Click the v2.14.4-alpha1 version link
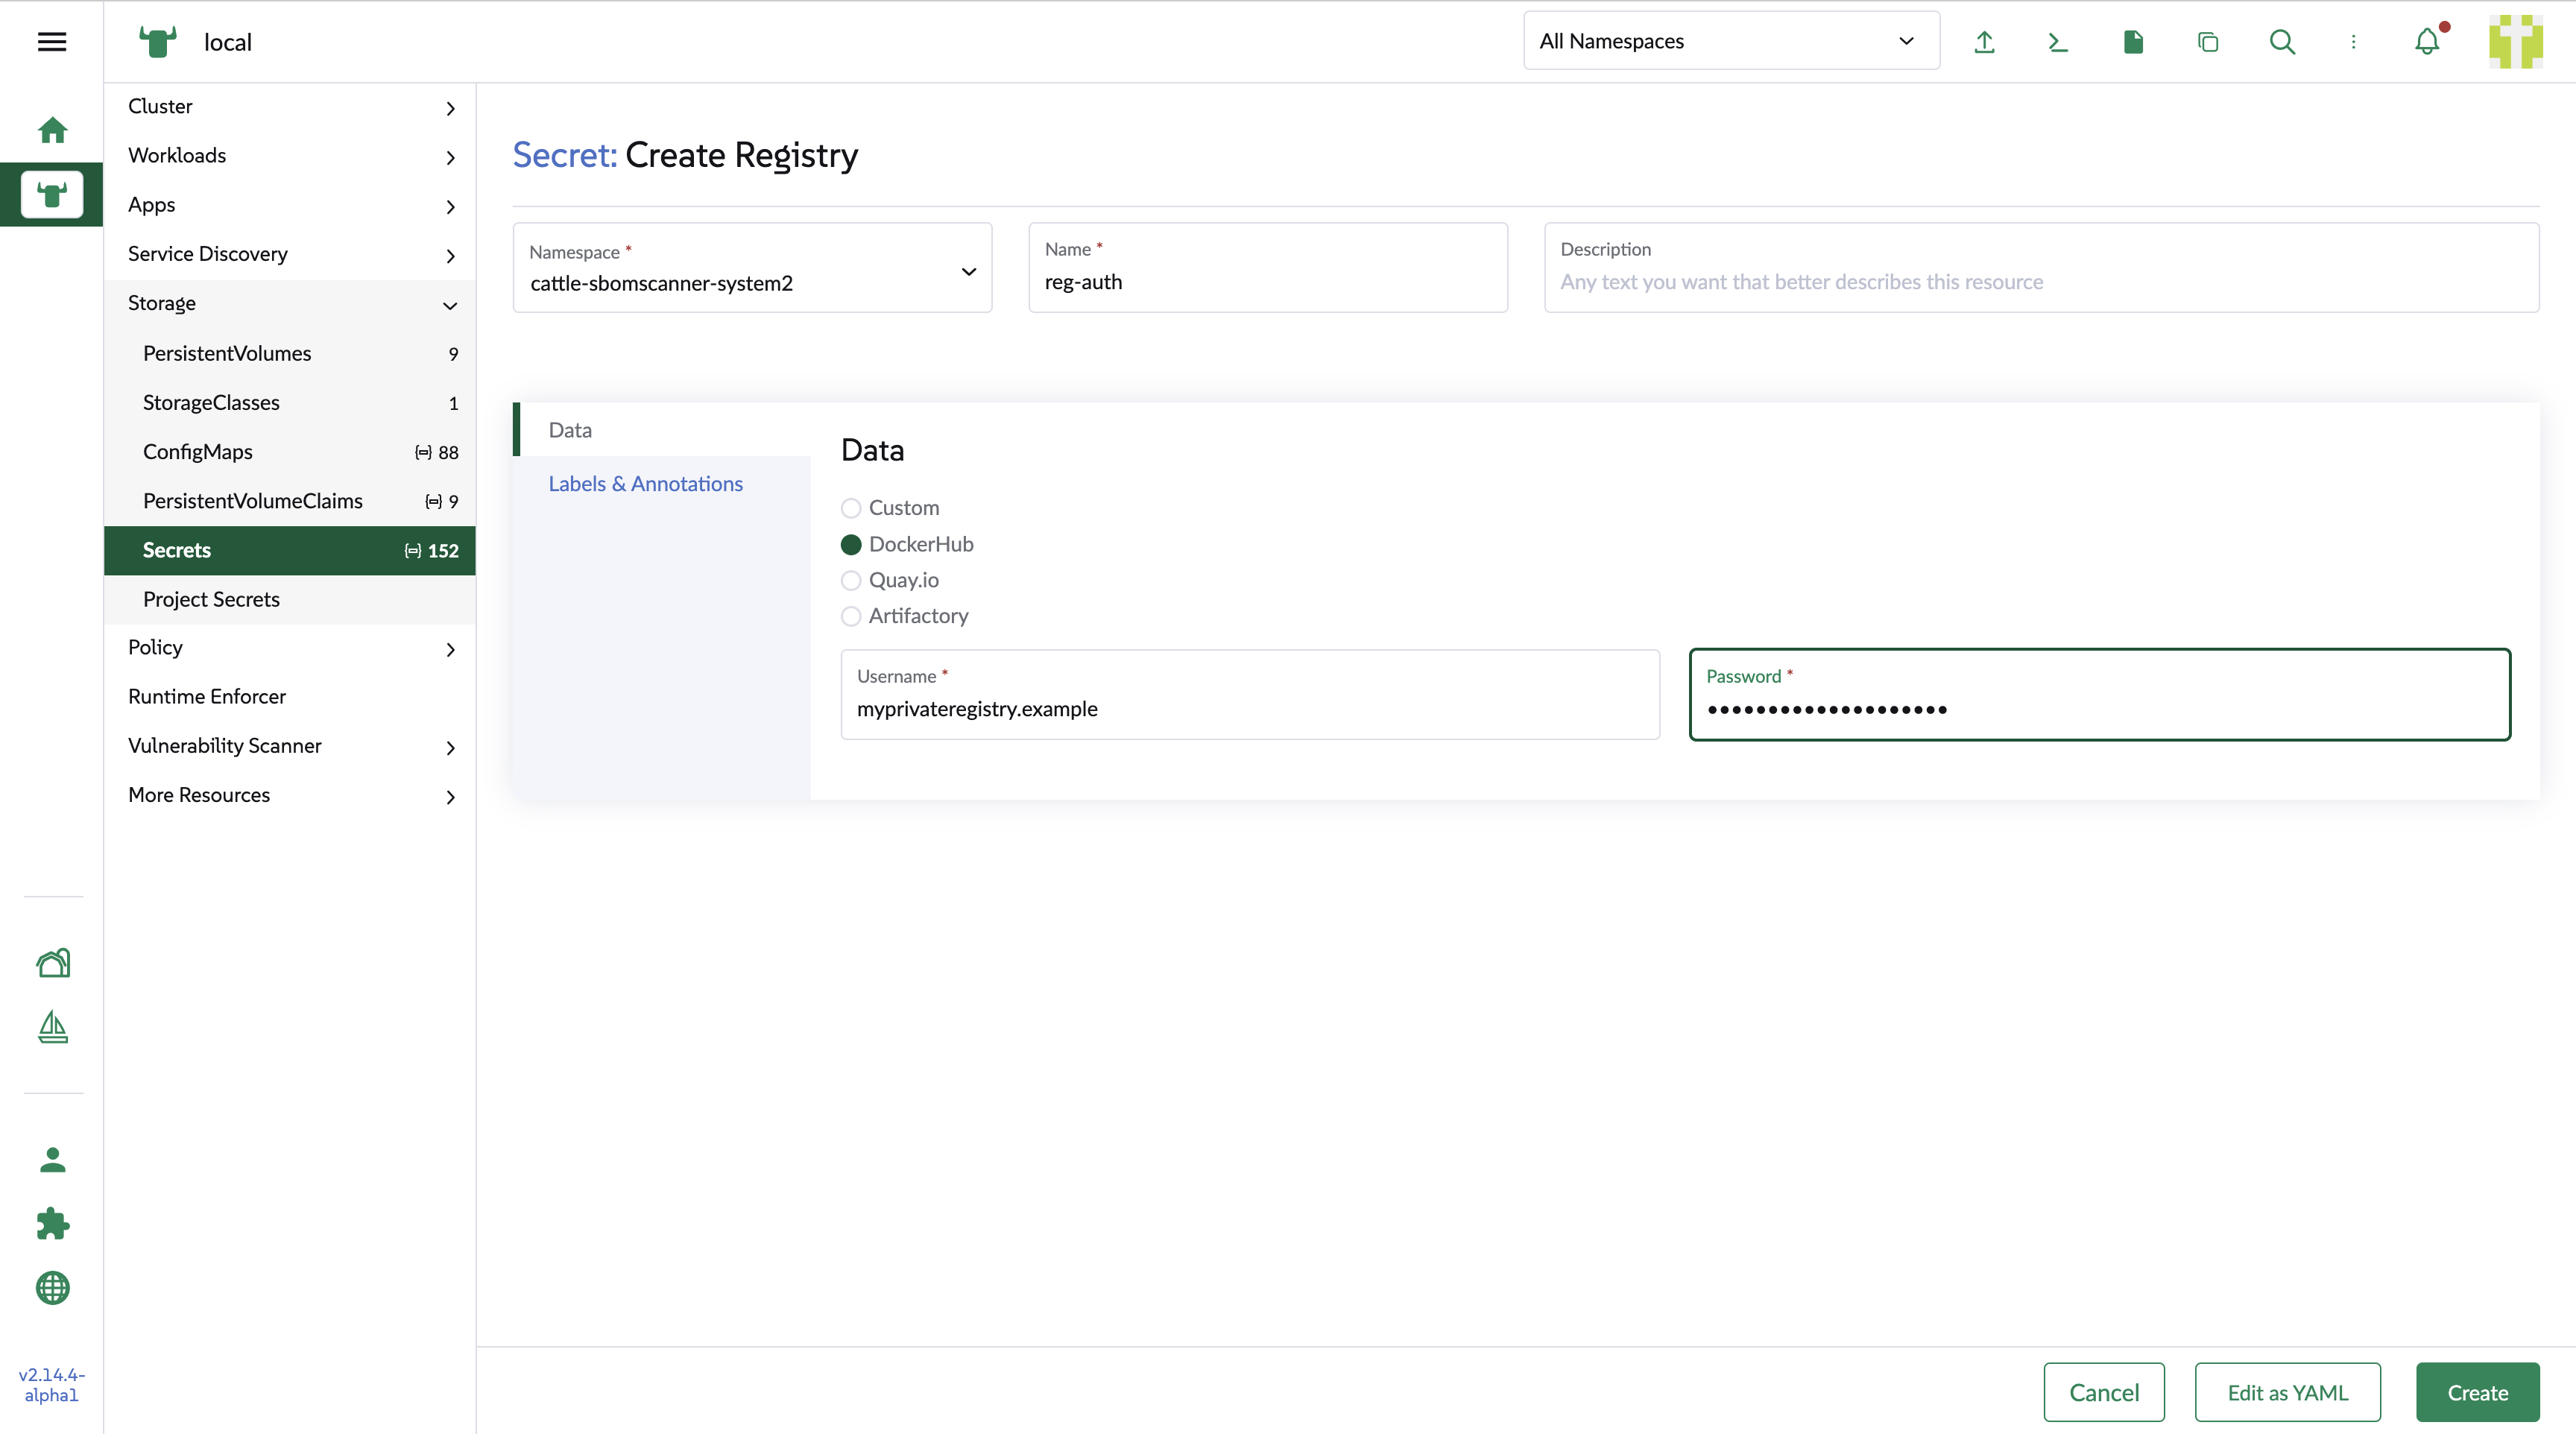 coord(52,1385)
